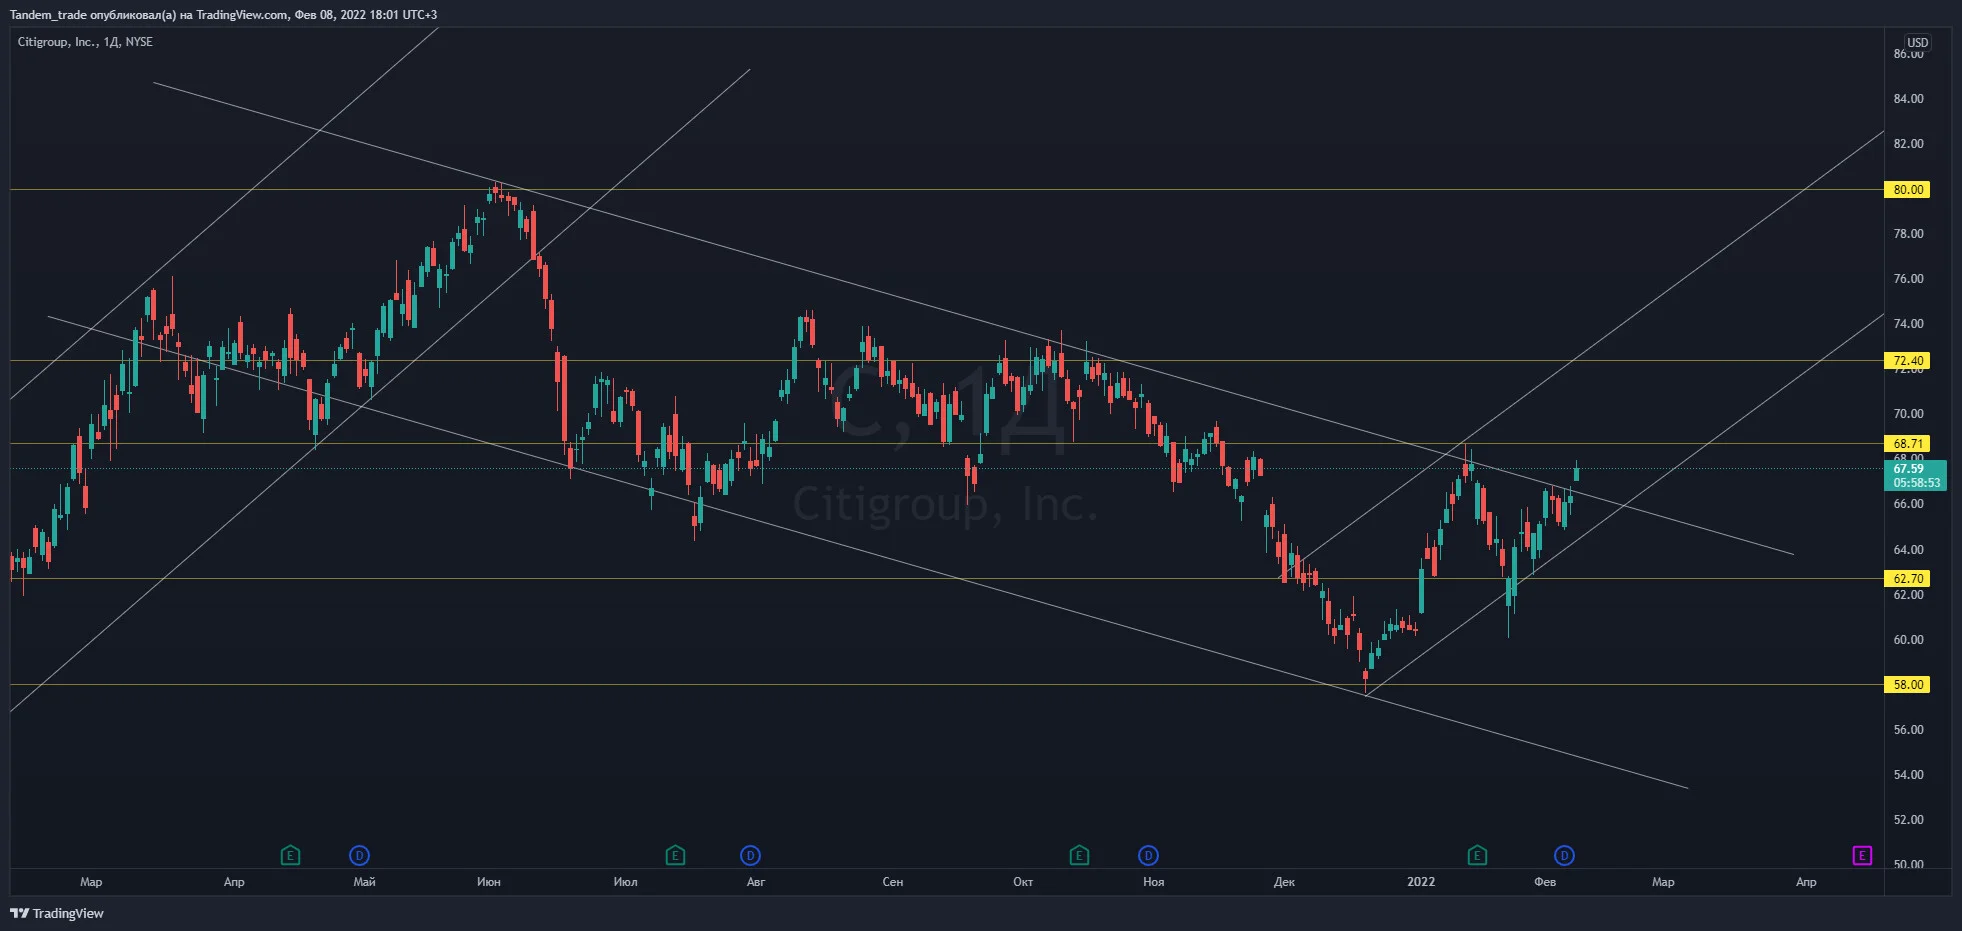Click the 60.00 price axis value
The width and height of the screenshot is (1962, 931).
point(1908,639)
